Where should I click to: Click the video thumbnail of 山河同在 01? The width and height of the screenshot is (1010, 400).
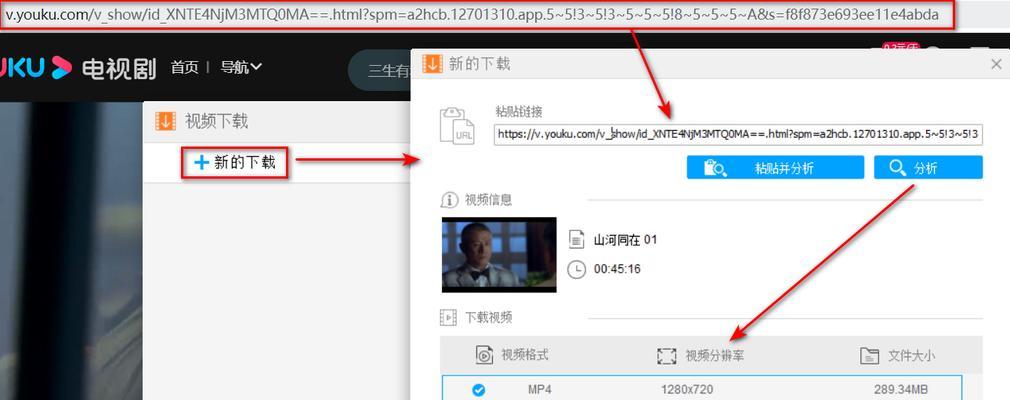point(499,254)
